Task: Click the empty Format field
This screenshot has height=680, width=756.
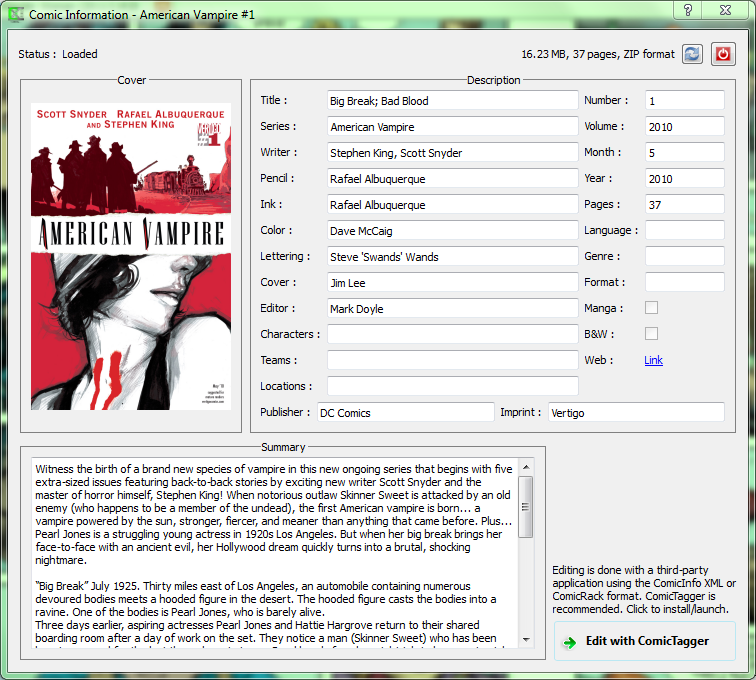Action: [x=685, y=282]
